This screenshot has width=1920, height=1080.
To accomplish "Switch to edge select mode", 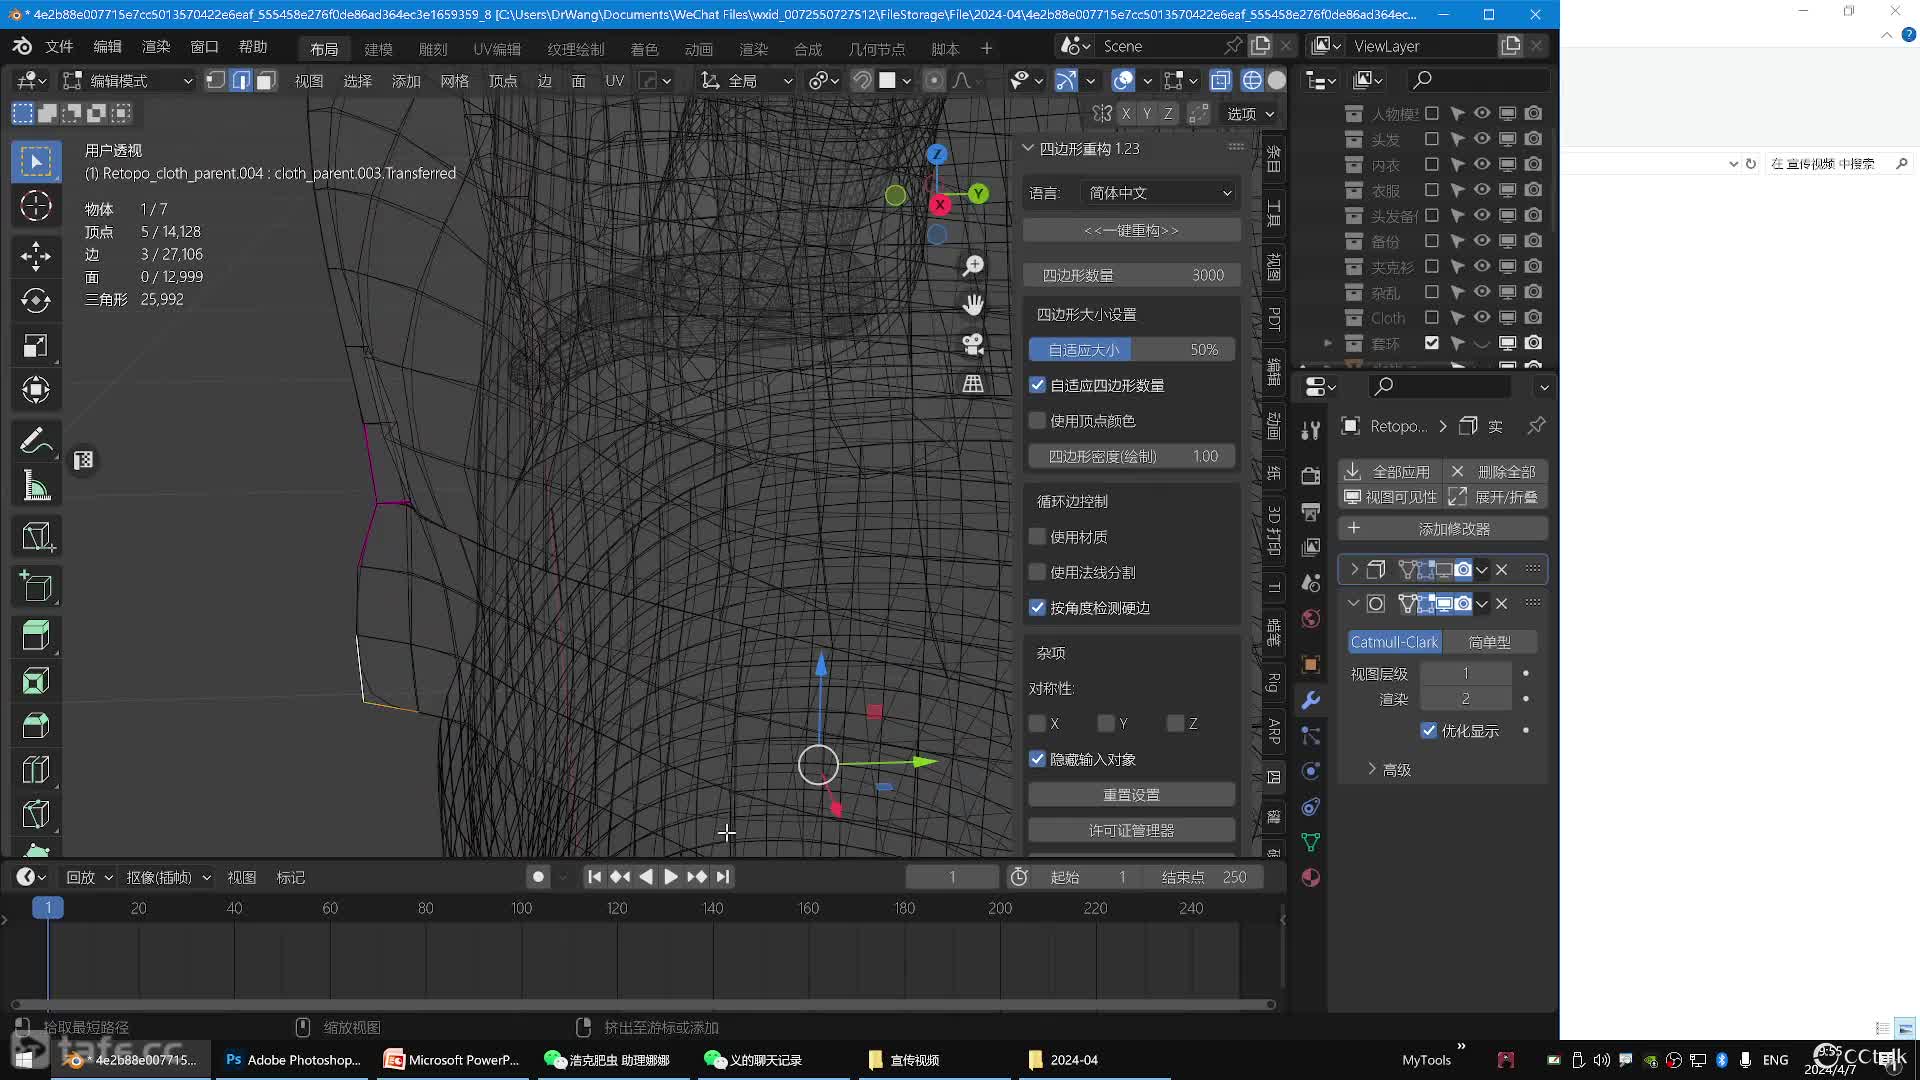I will pyautogui.click(x=241, y=80).
